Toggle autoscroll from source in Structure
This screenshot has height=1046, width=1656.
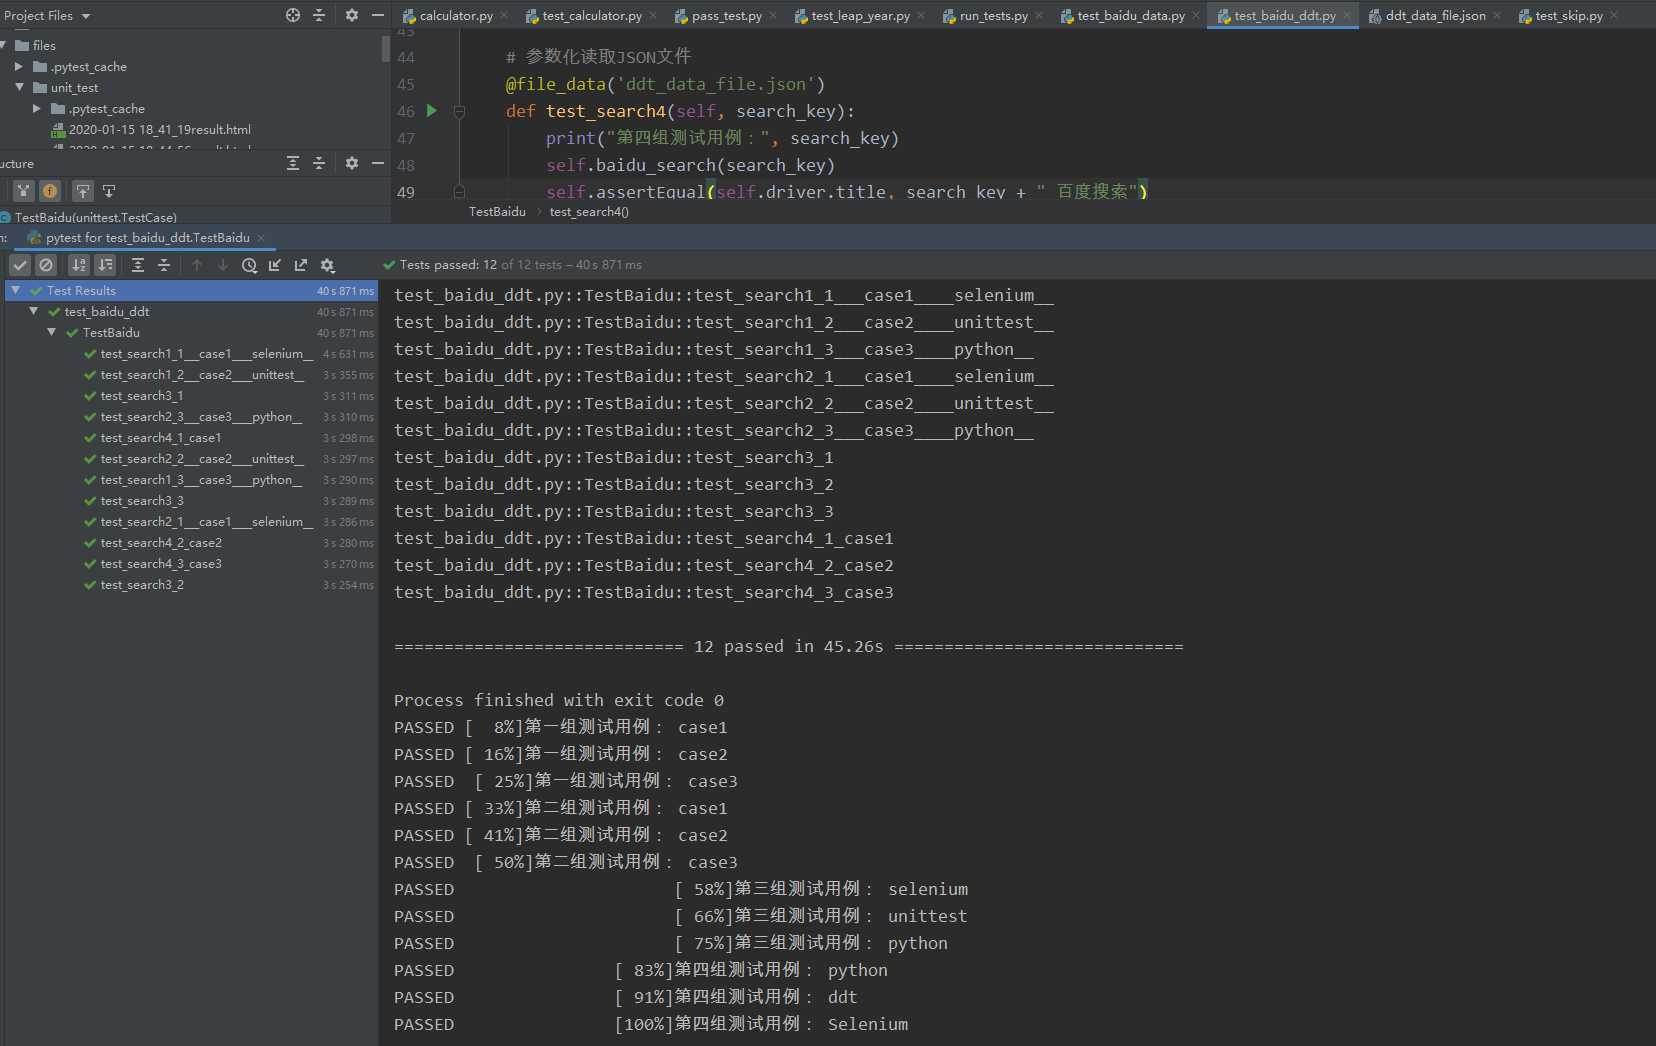(109, 191)
